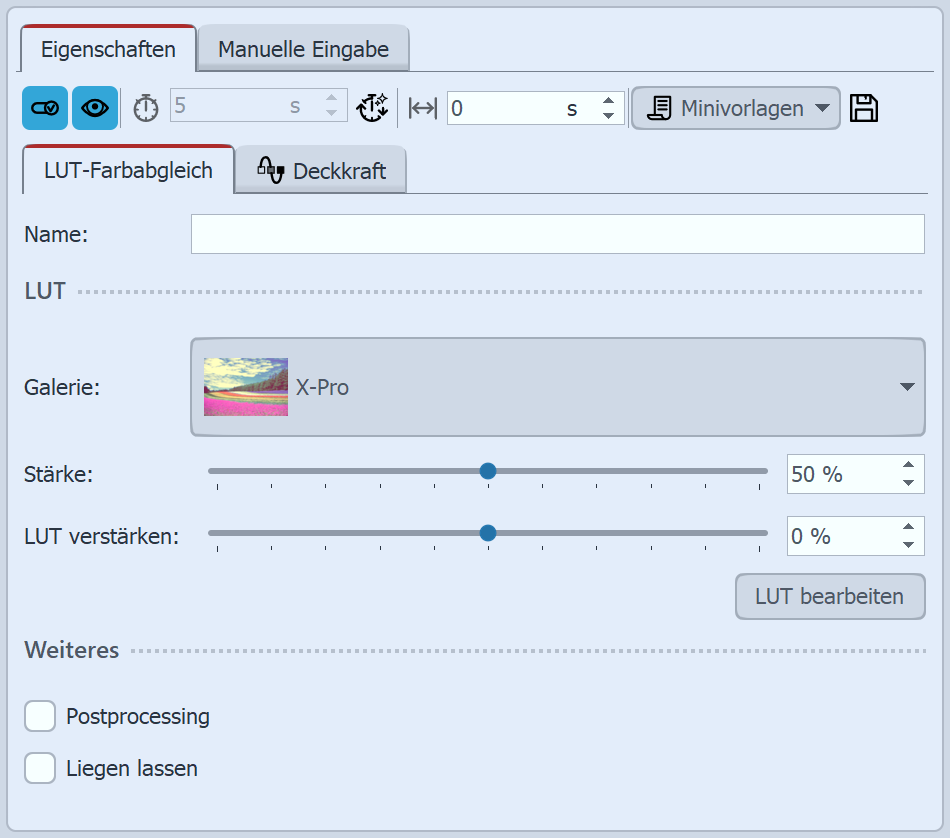
Task: Click the link toggle icon in the toolbar
Action: point(45,109)
